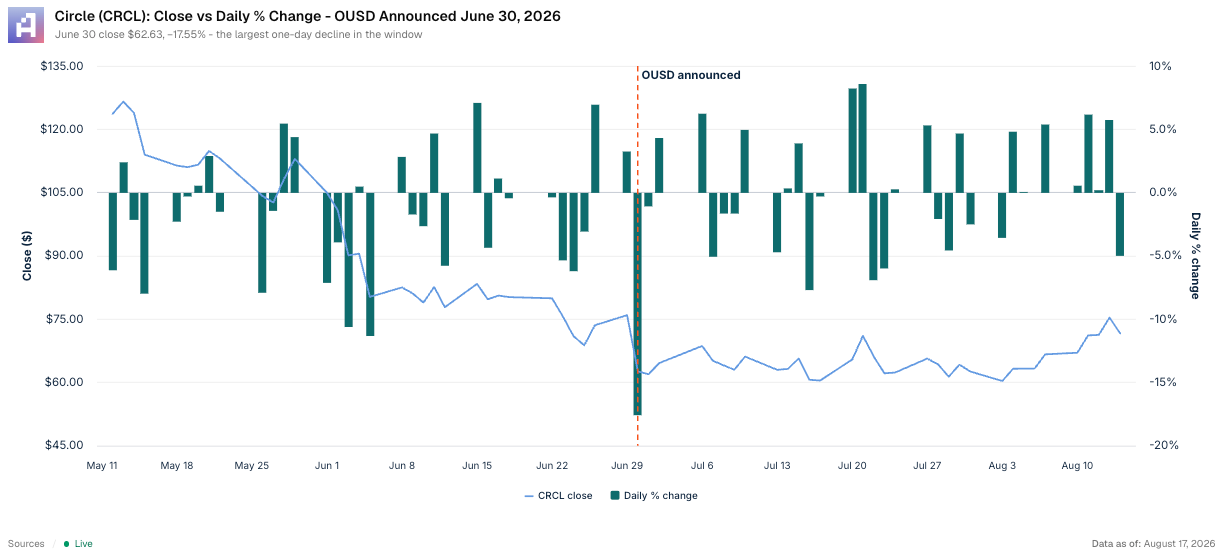1221x558 pixels.
Task: Click the $45.00 left axis label
Action: [65, 445]
